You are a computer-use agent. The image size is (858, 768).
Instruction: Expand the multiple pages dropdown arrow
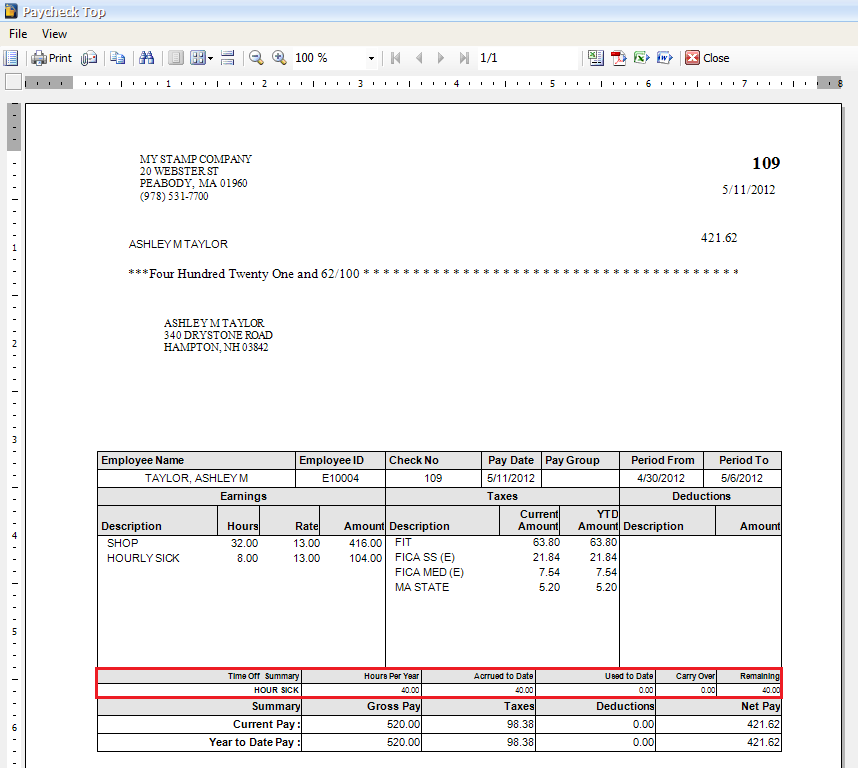click(211, 59)
